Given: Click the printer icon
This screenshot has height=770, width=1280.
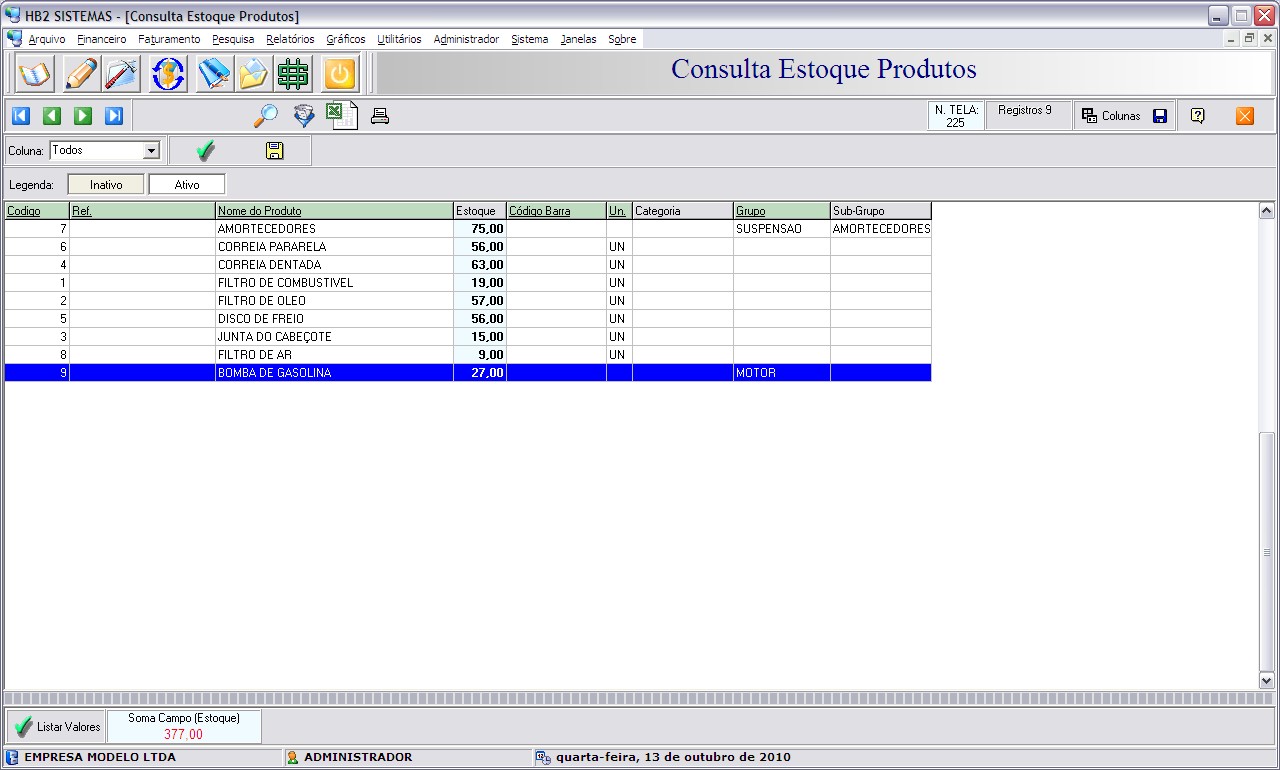Looking at the screenshot, I should tap(380, 117).
